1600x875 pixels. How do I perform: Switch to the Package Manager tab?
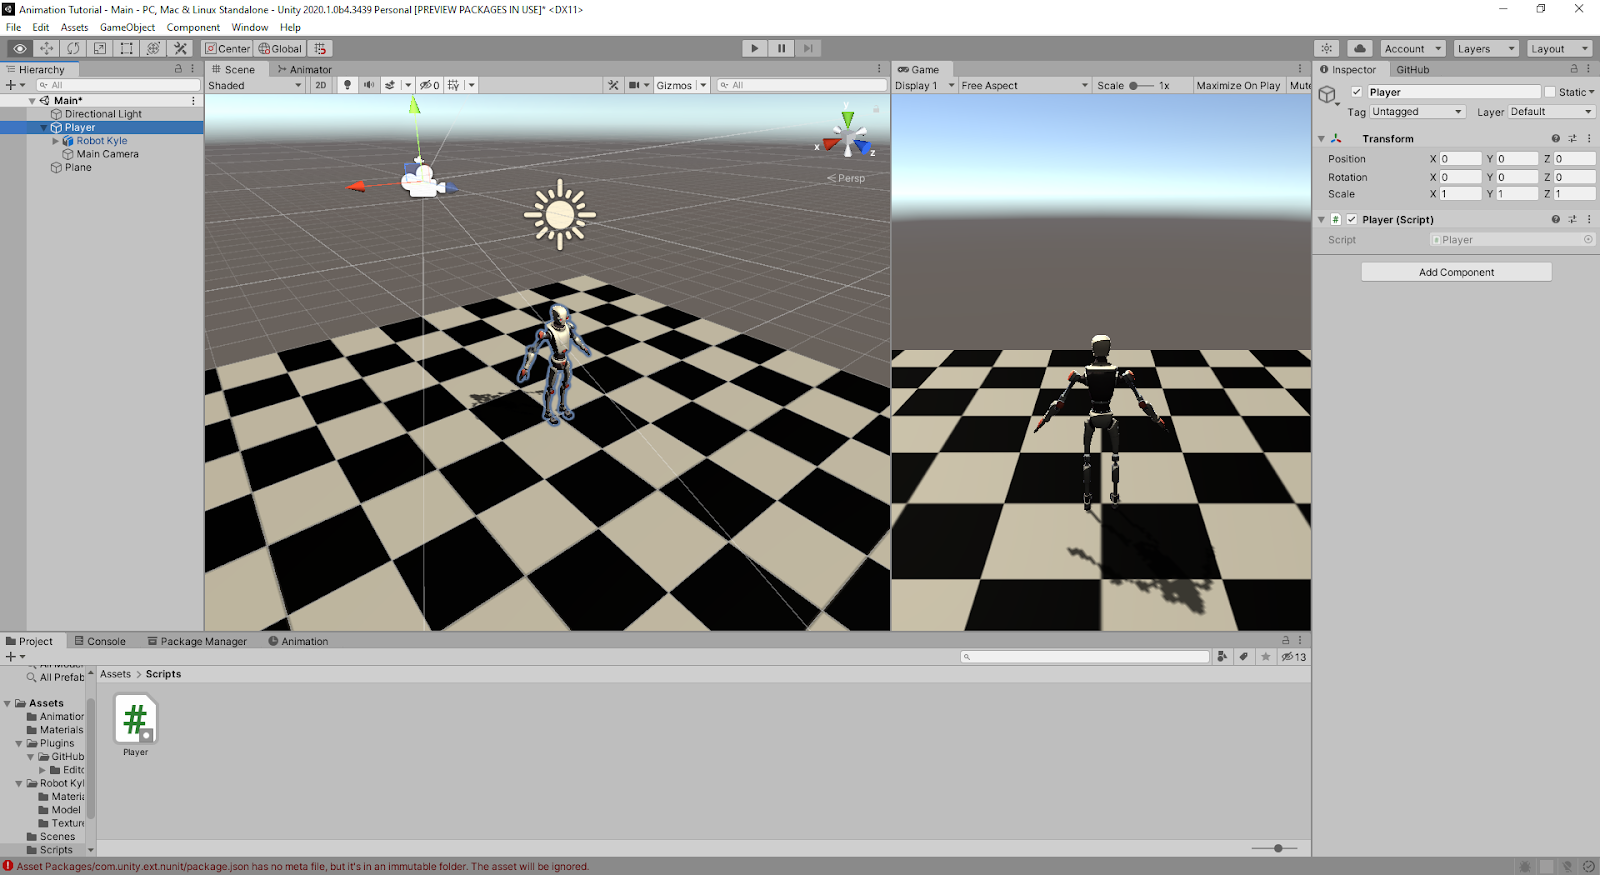click(197, 641)
